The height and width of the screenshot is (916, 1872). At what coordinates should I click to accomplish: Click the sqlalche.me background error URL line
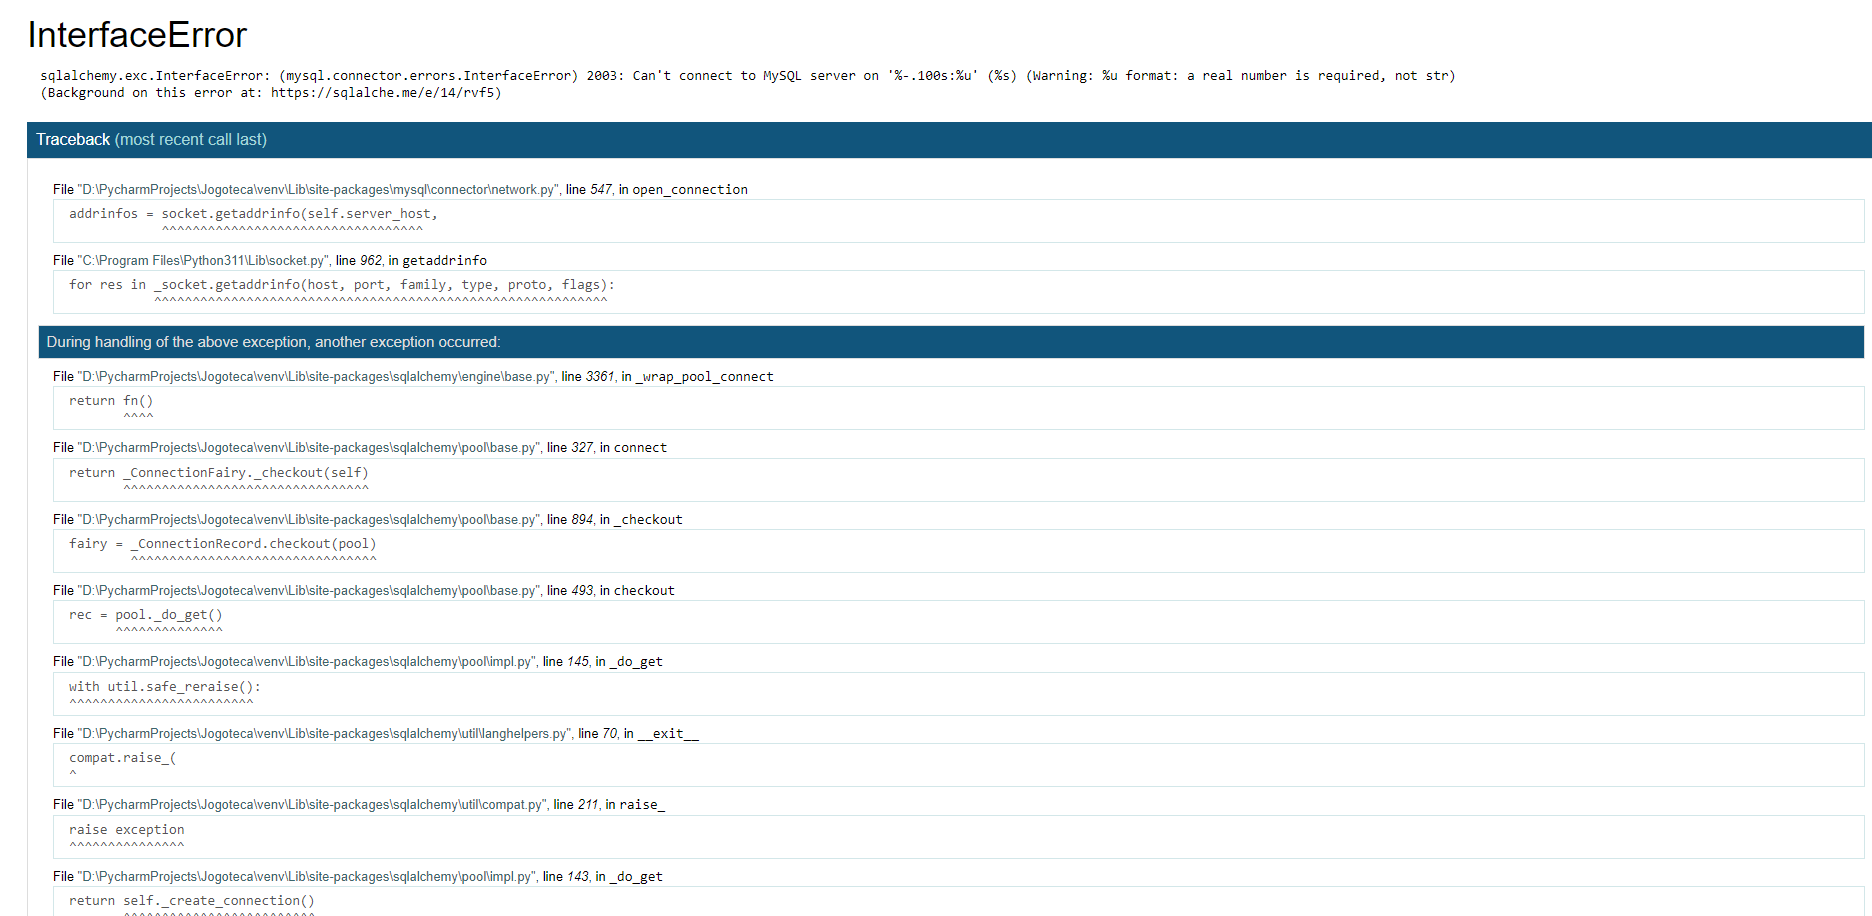tap(270, 93)
